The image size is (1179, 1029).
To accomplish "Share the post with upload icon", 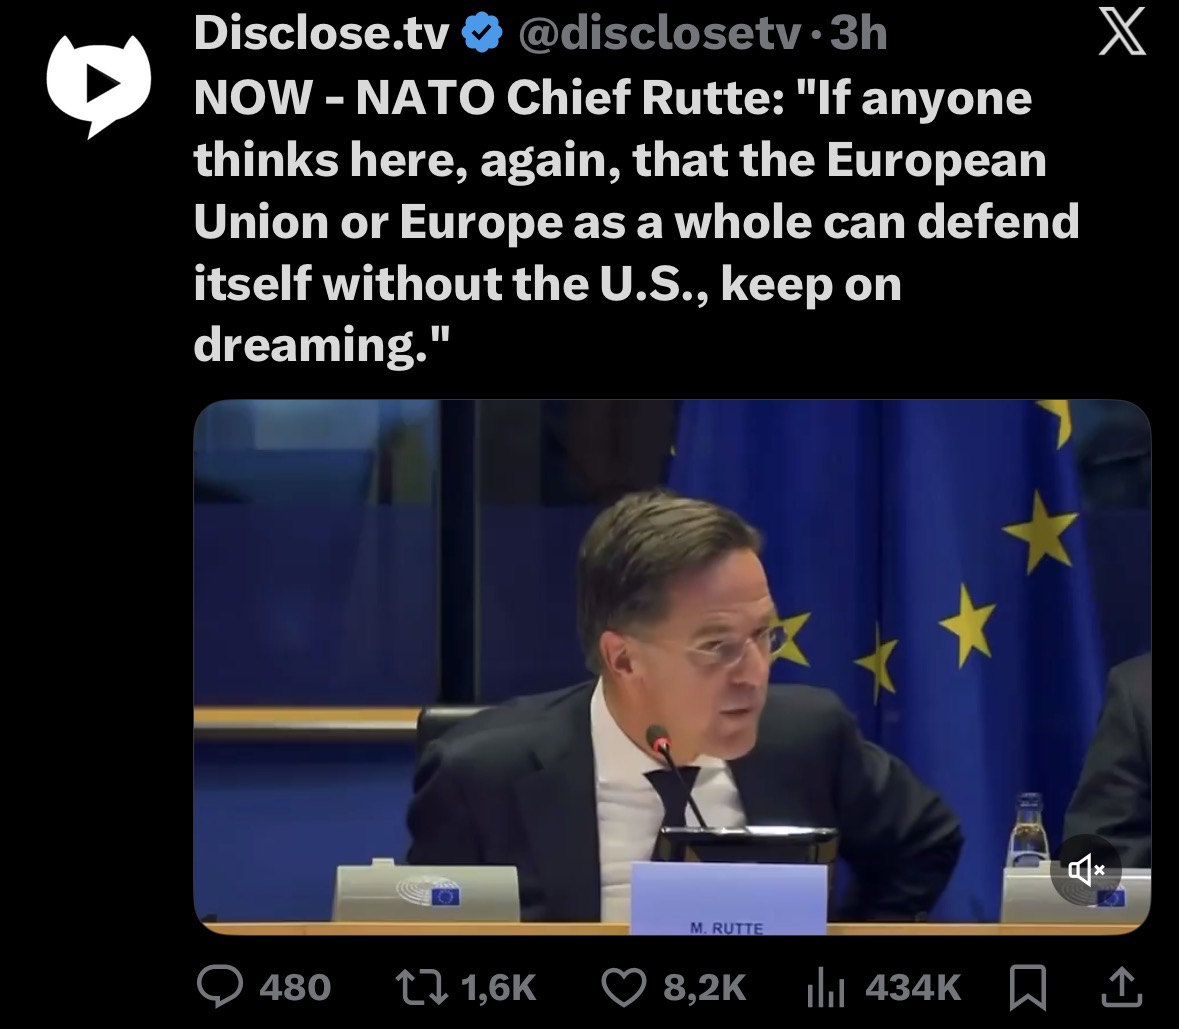I will coord(1121,987).
